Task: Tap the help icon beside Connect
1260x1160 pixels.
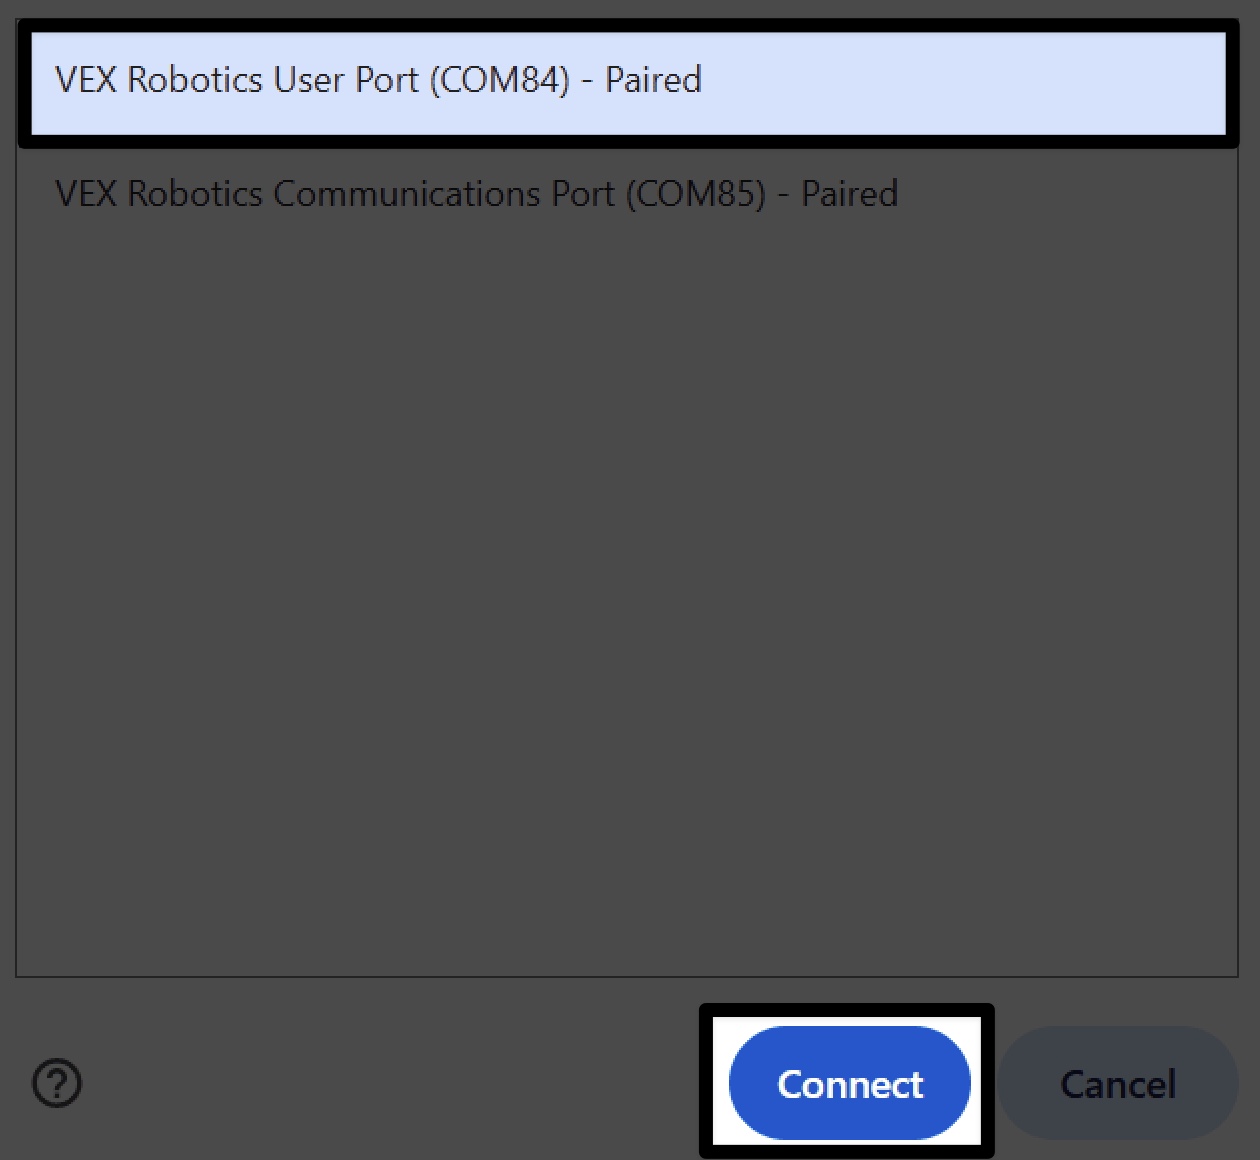Action: click(x=57, y=1083)
